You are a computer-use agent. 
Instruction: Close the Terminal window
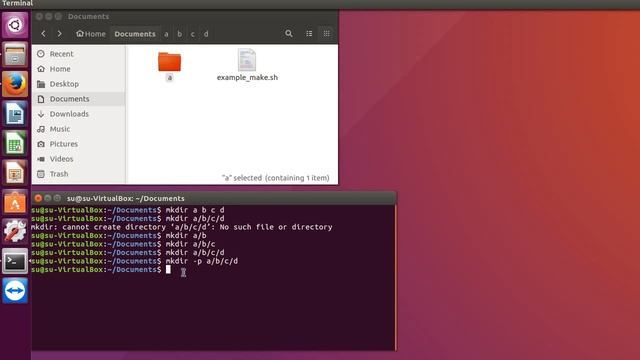coord(38,198)
